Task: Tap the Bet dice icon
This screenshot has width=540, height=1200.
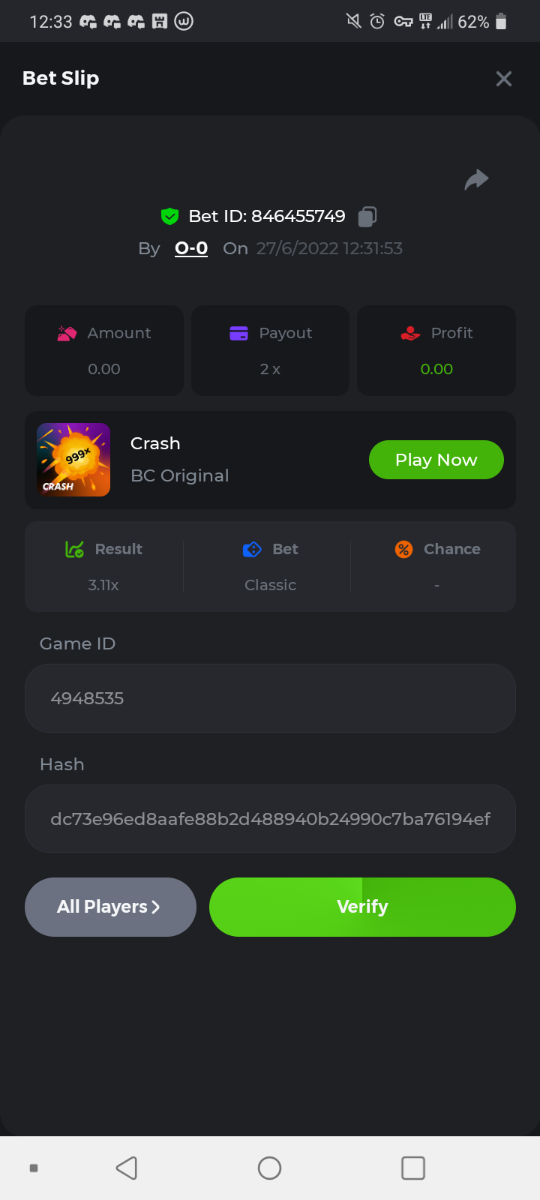Action: pyautogui.click(x=252, y=549)
